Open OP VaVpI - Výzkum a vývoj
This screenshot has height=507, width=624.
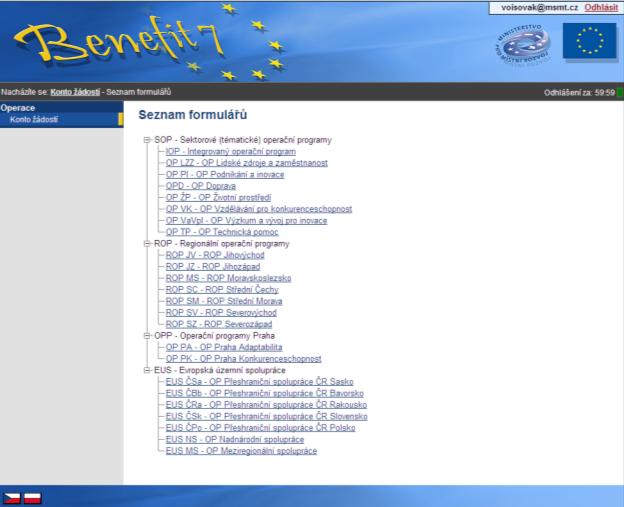[246, 220]
